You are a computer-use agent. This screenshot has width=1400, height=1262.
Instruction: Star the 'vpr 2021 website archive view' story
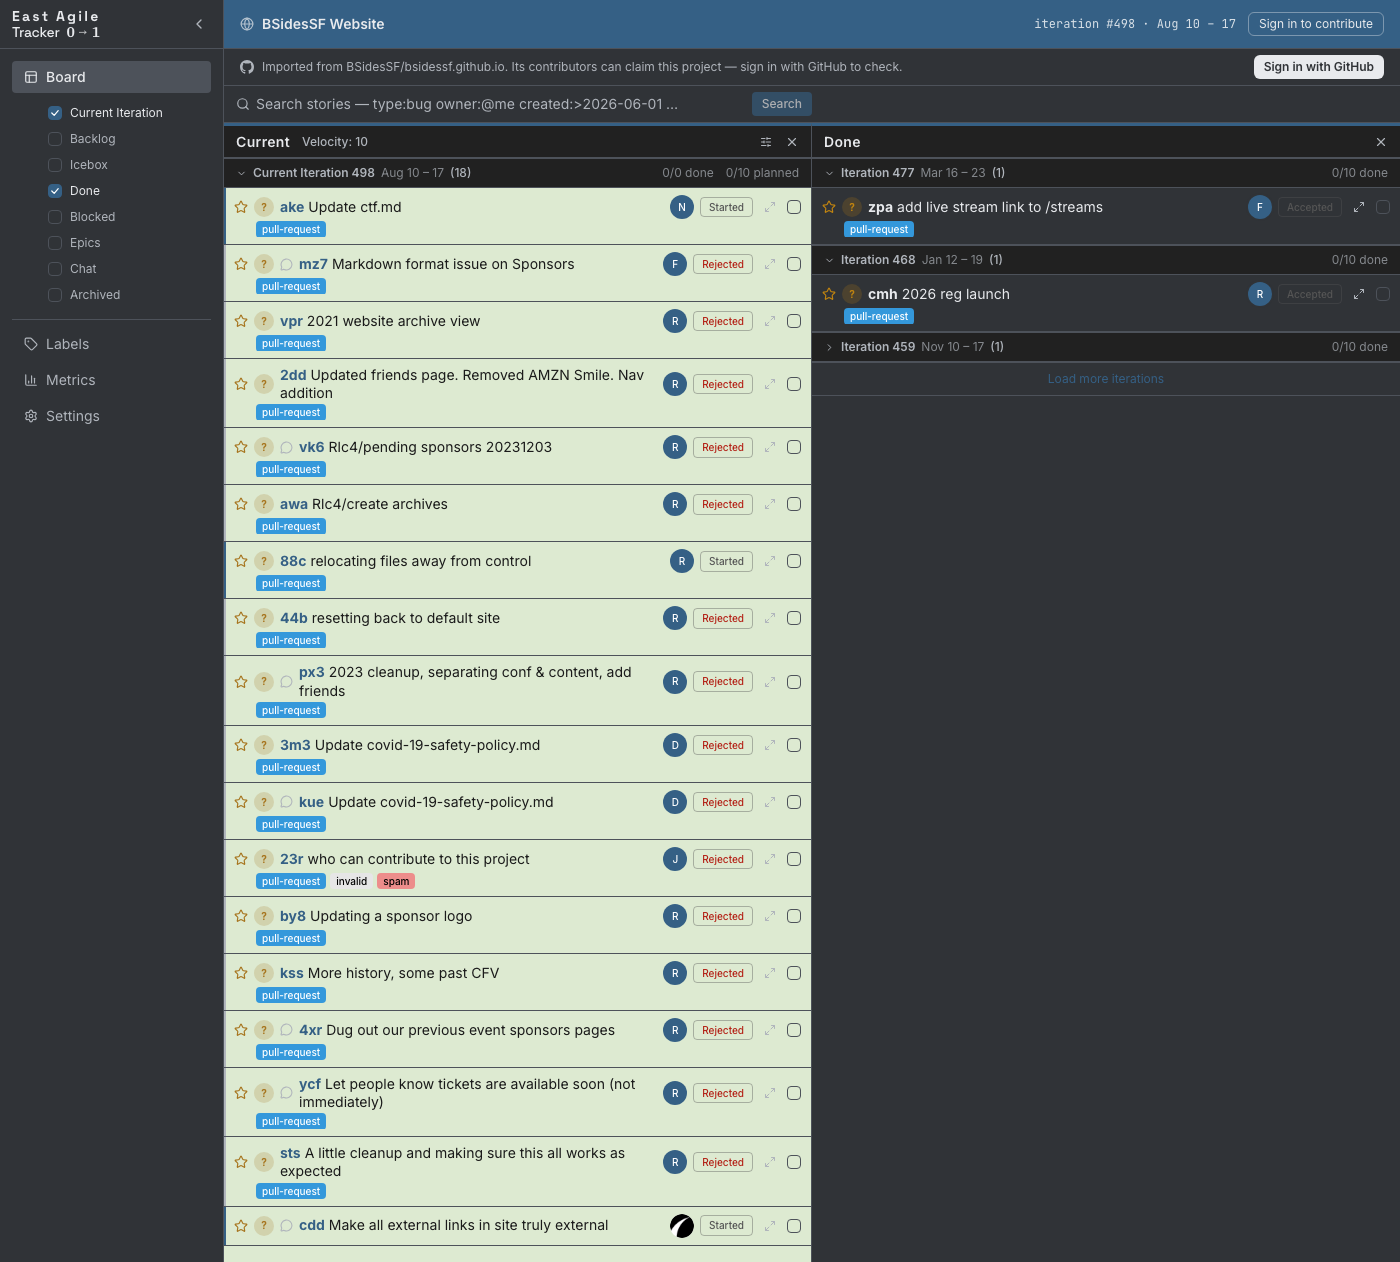click(241, 321)
